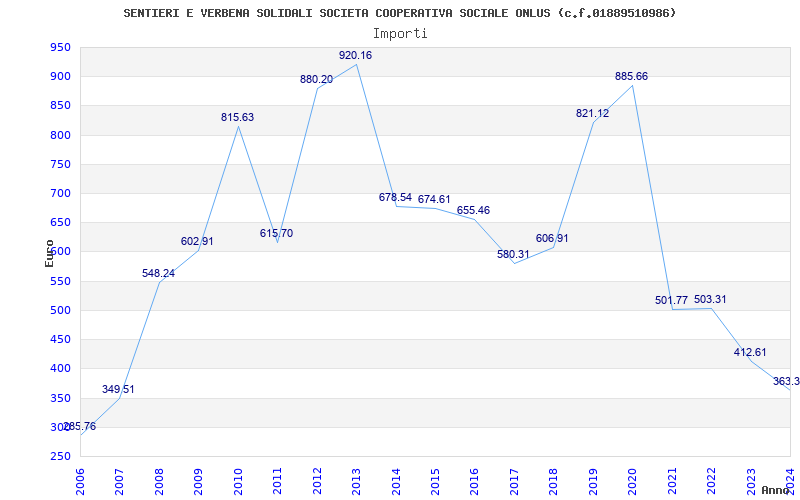The image size is (800, 500).
Task: Click the Anno axis label
Action: (x=775, y=490)
